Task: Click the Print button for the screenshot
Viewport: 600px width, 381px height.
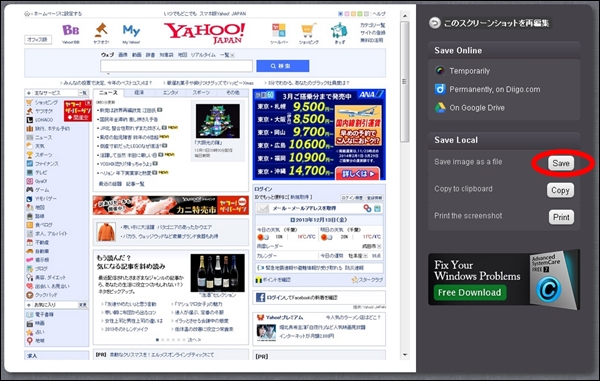Action: [561, 217]
